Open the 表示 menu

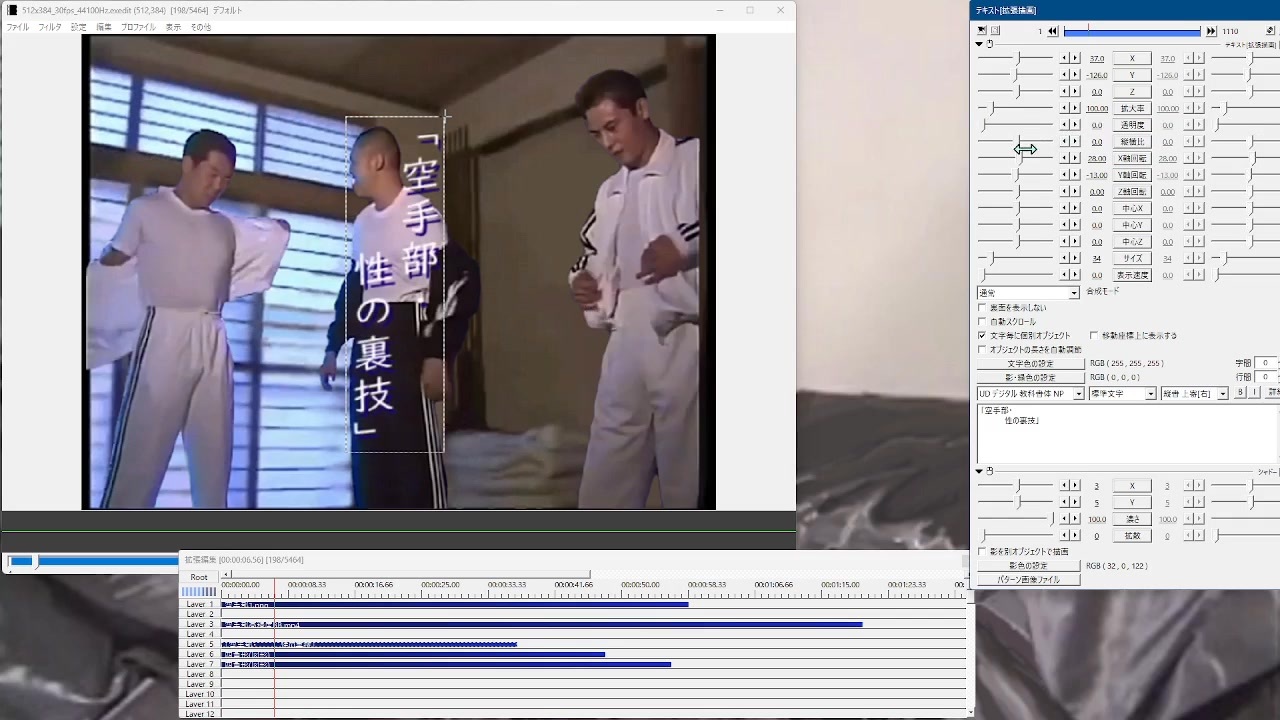point(173,27)
